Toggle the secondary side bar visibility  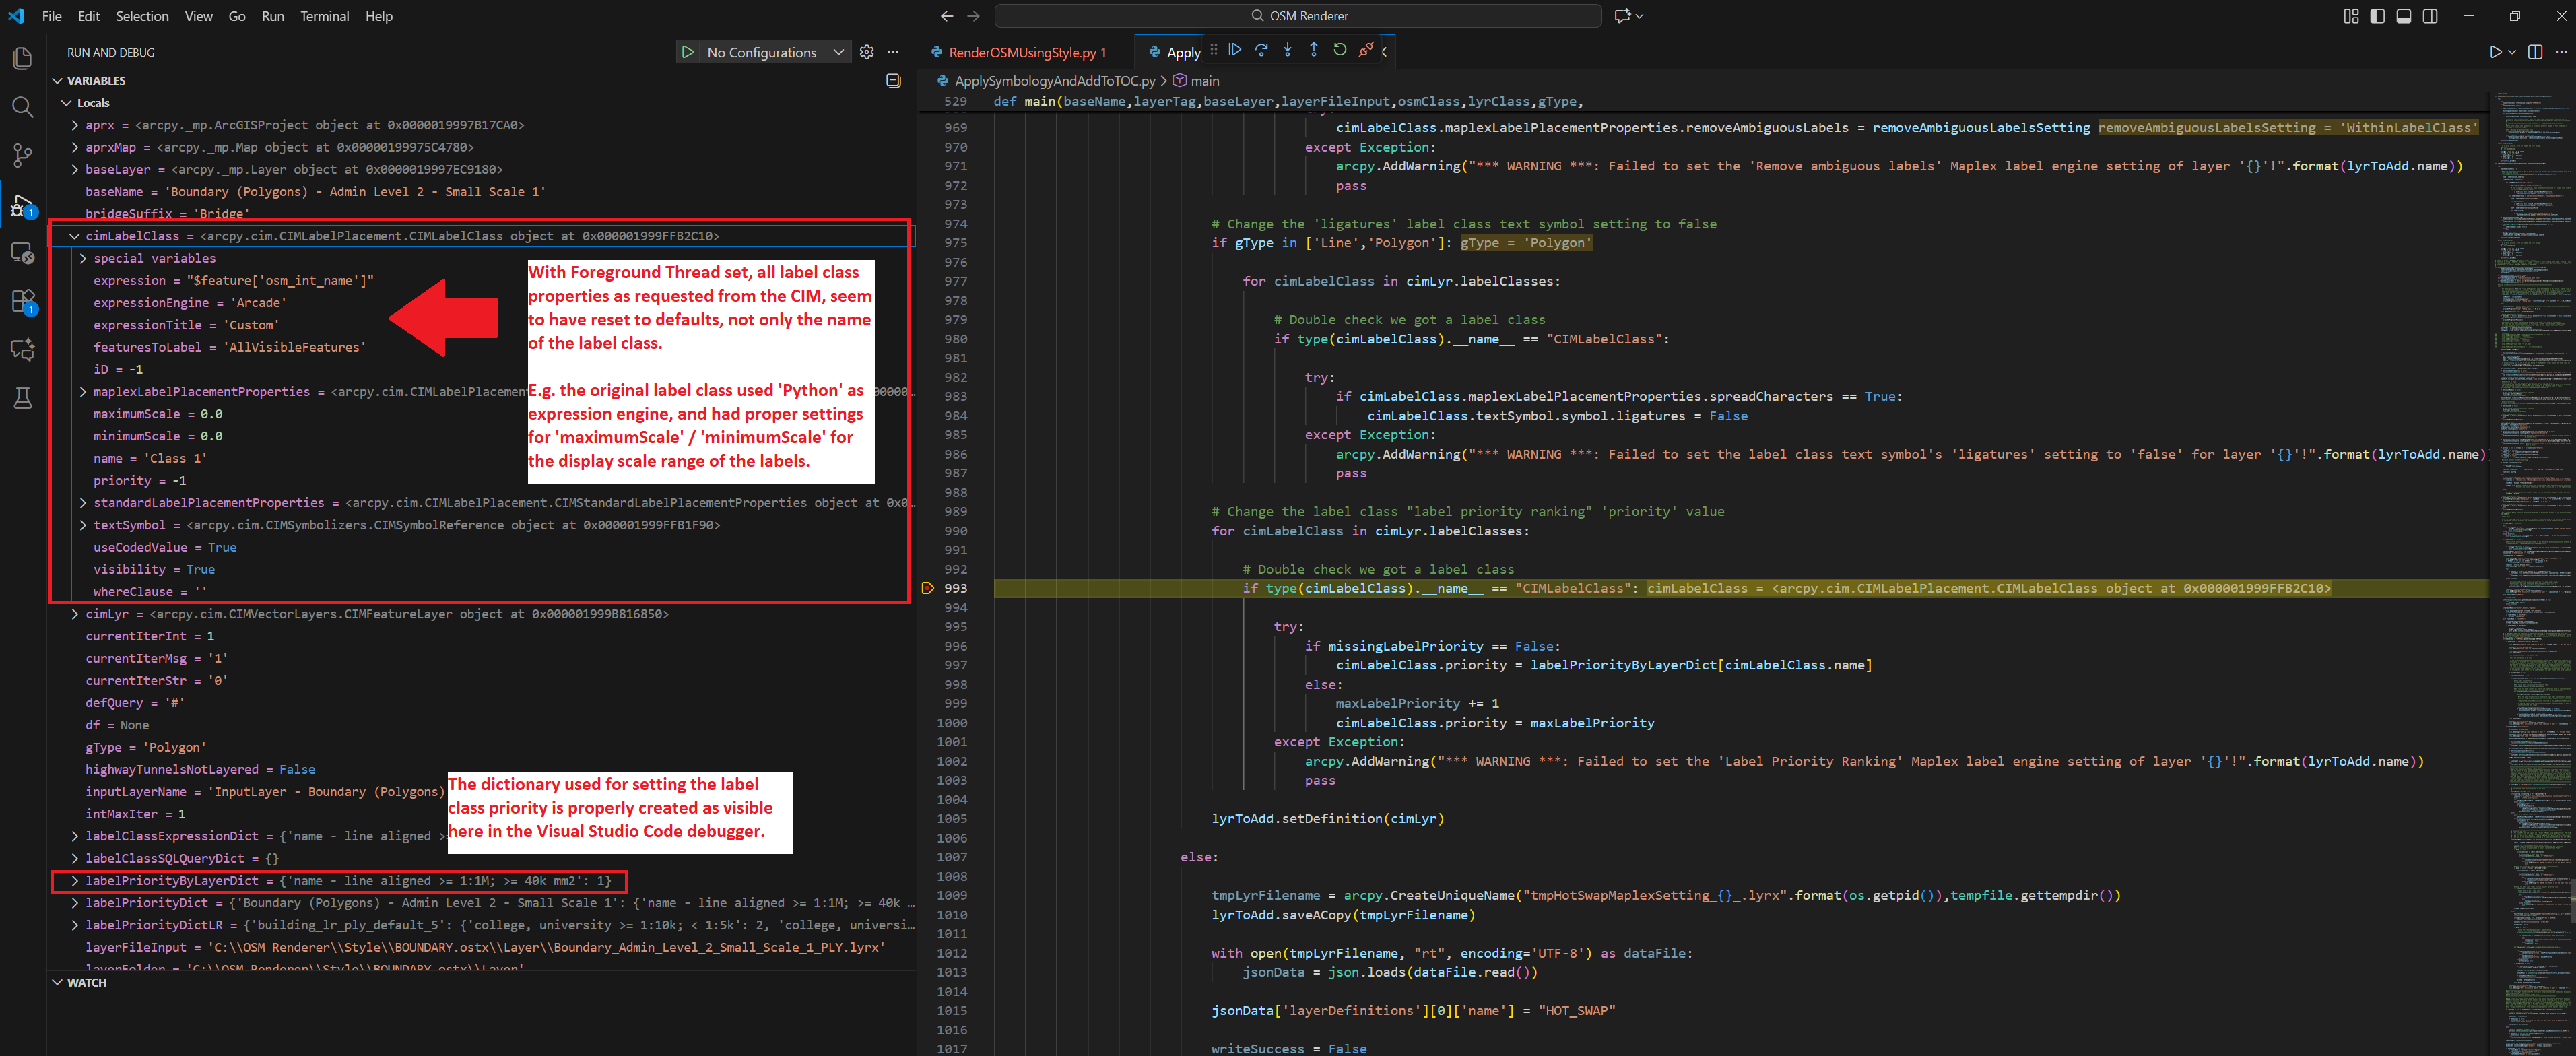(2430, 16)
